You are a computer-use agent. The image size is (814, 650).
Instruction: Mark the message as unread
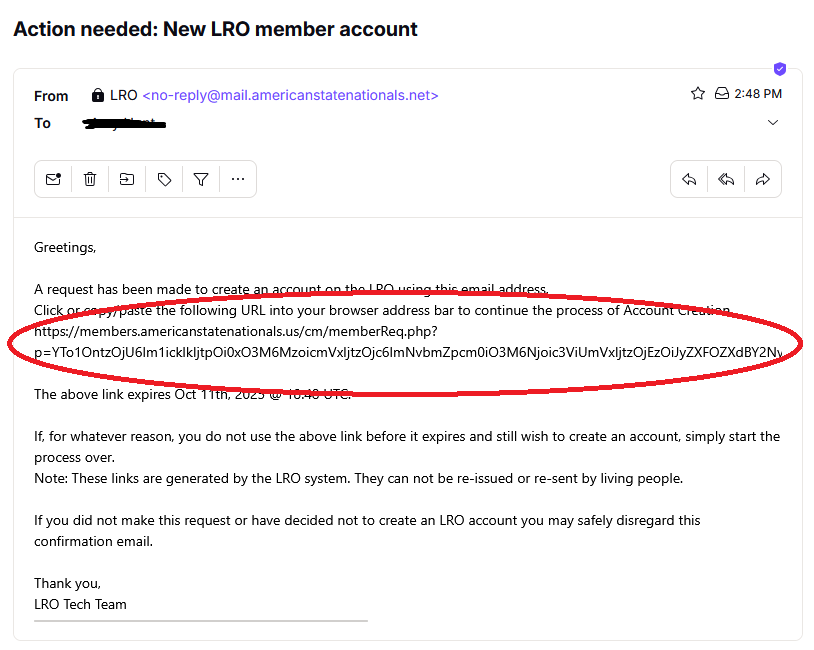coord(53,179)
